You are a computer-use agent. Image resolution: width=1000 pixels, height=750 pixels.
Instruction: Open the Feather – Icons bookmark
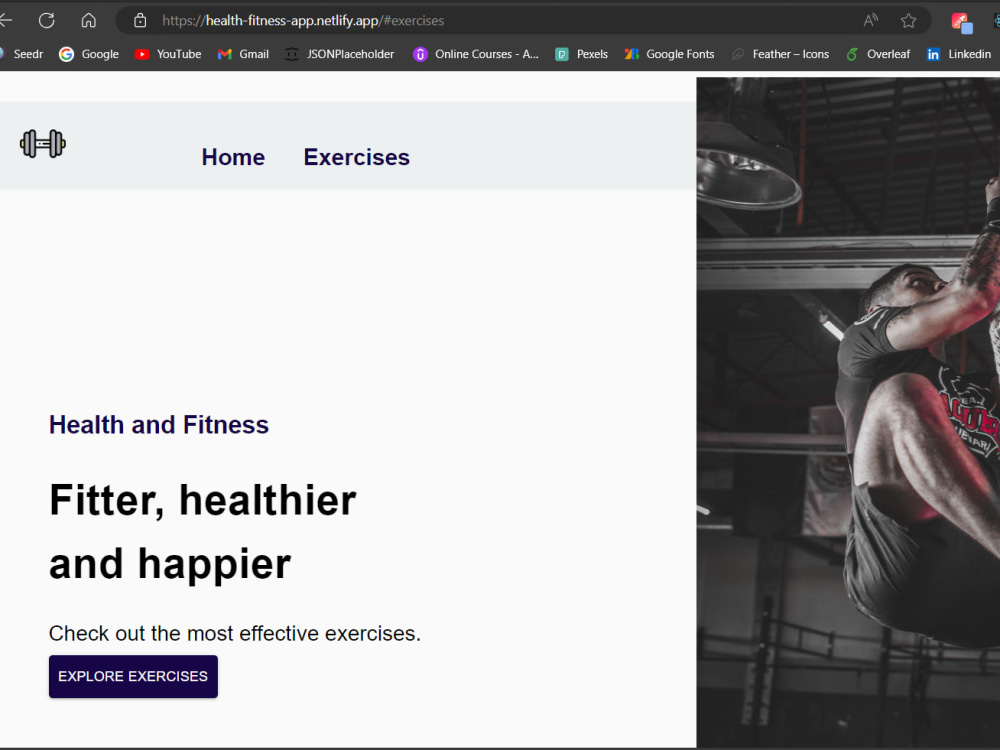(780, 54)
